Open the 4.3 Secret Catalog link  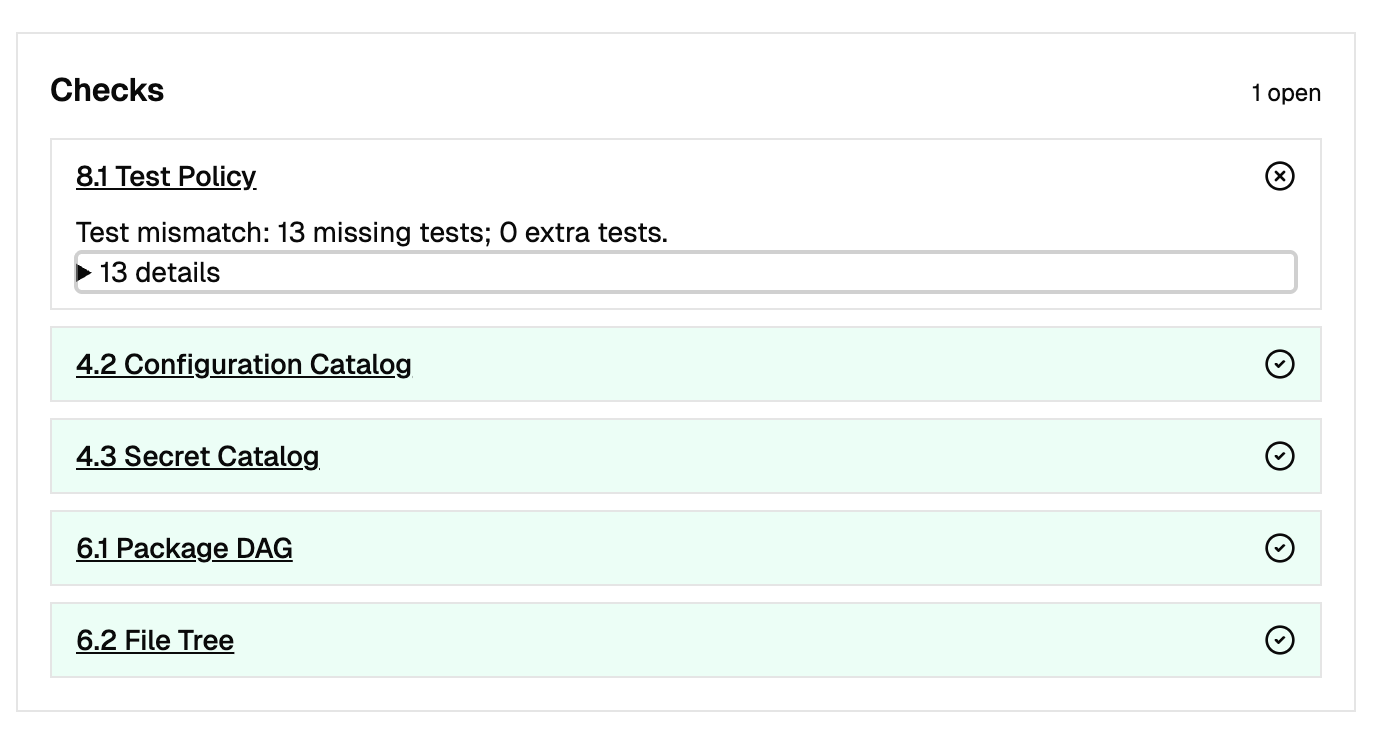point(198,456)
